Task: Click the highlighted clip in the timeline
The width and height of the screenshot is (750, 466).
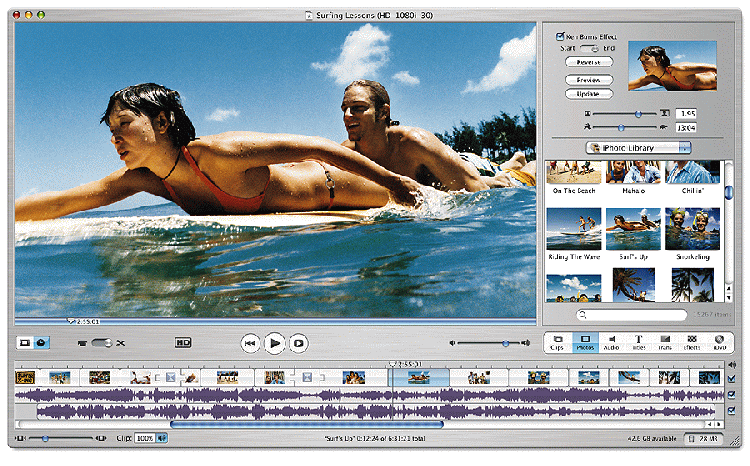Action: click(418, 377)
